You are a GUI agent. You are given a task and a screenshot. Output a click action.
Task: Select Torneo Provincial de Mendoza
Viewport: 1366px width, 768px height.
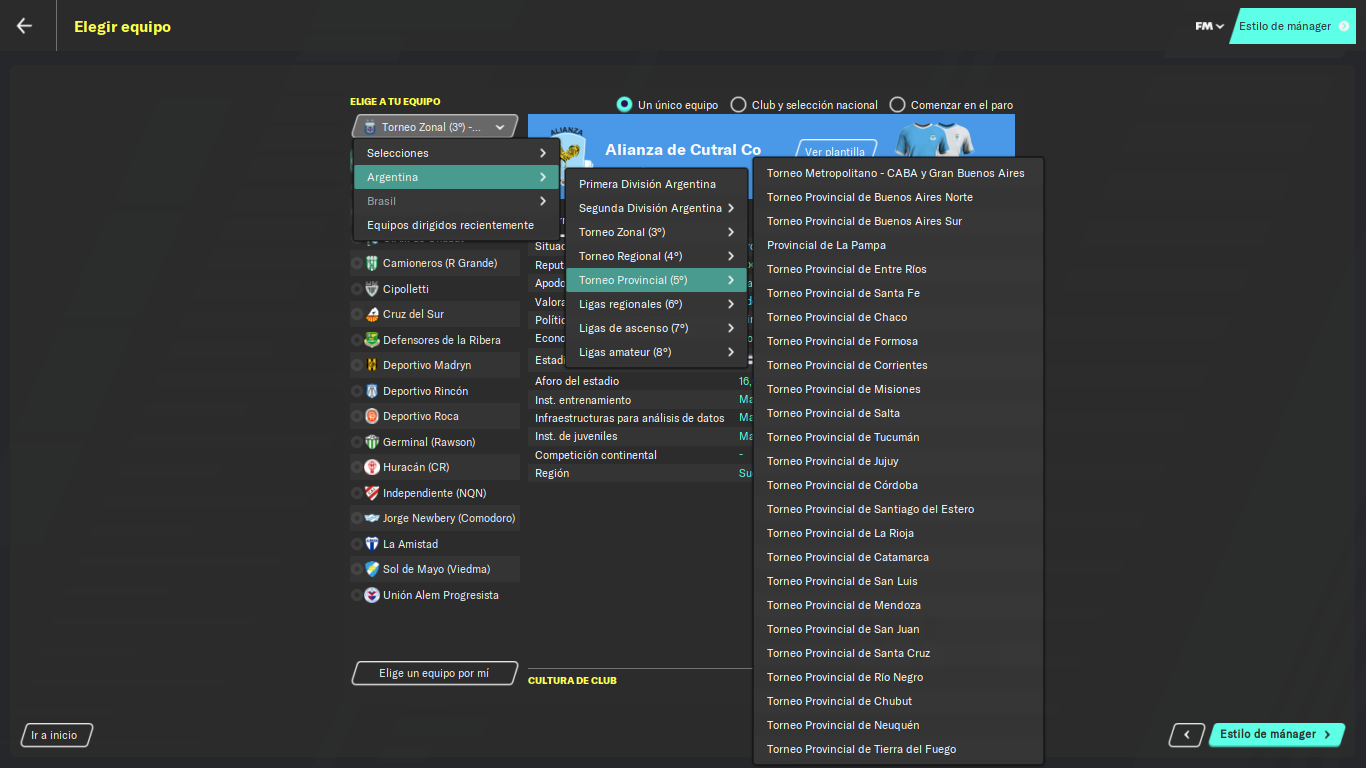click(x=898, y=605)
